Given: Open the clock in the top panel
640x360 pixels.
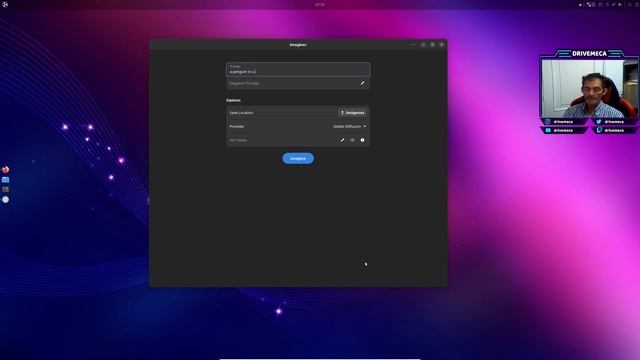Looking at the screenshot, I should tap(320, 4).
